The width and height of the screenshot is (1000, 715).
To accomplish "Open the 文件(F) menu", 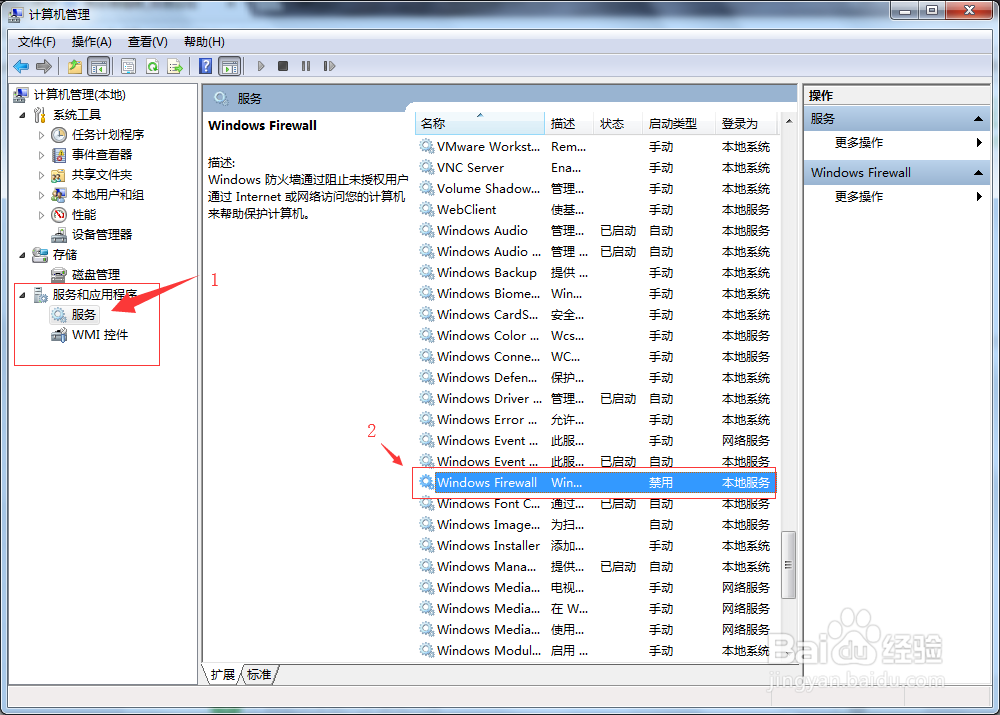I will coord(36,42).
